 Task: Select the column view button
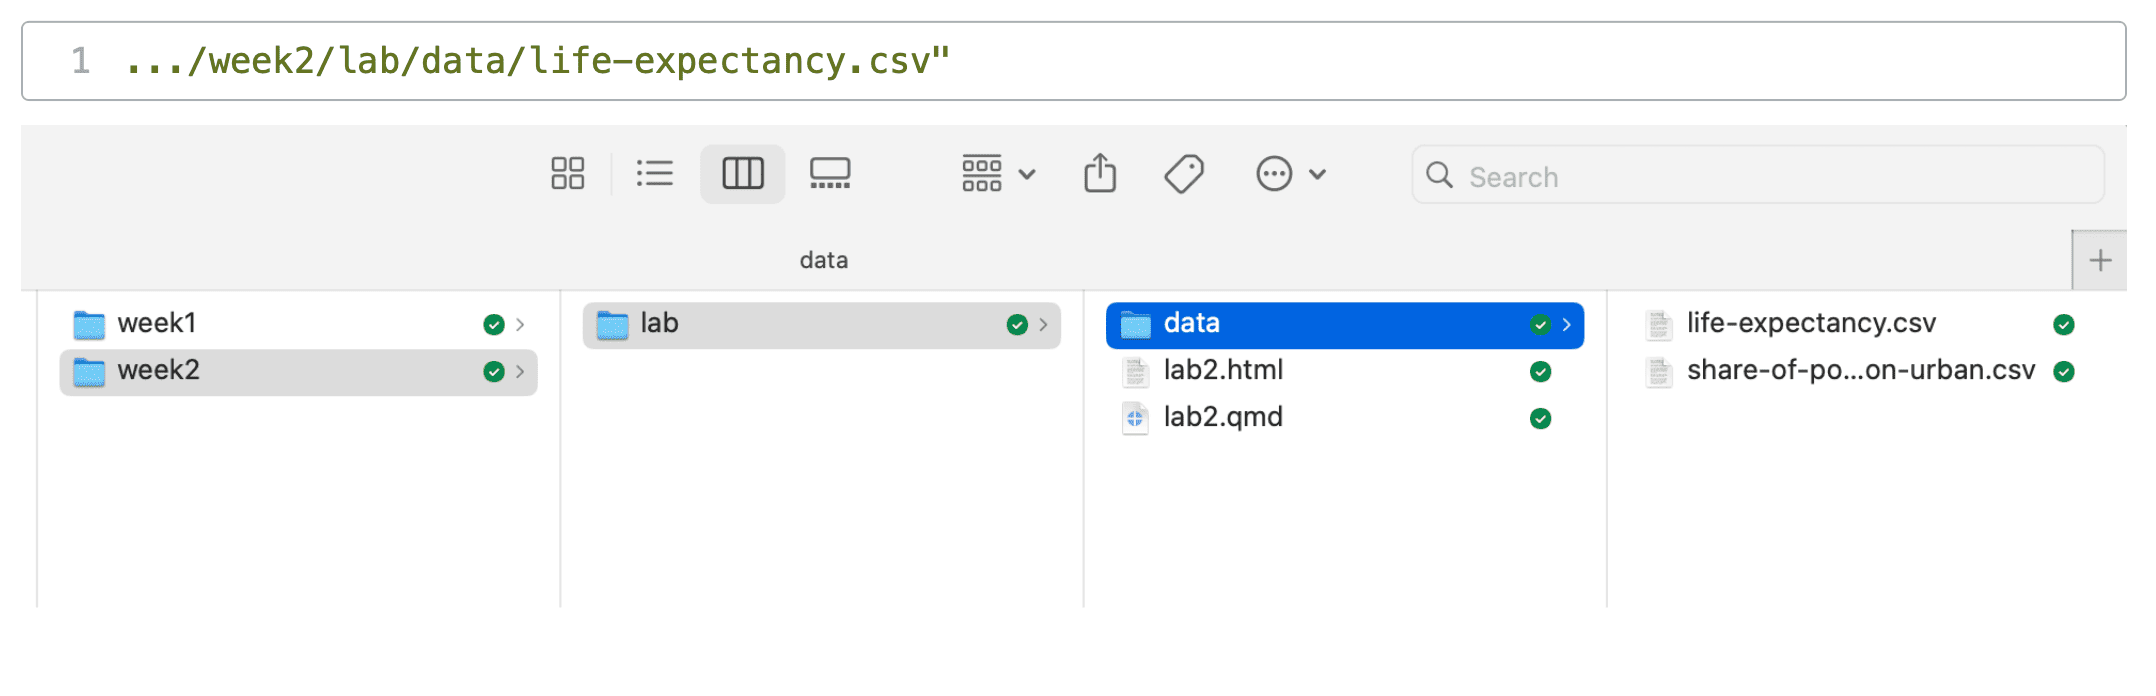pos(742,174)
